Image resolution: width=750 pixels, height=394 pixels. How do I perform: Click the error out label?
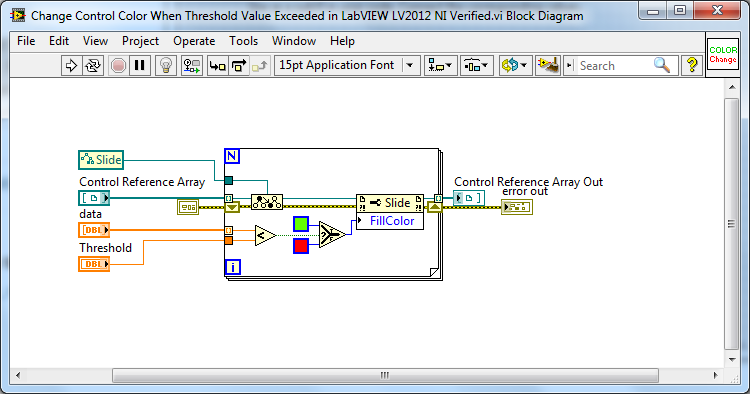point(525,191)
